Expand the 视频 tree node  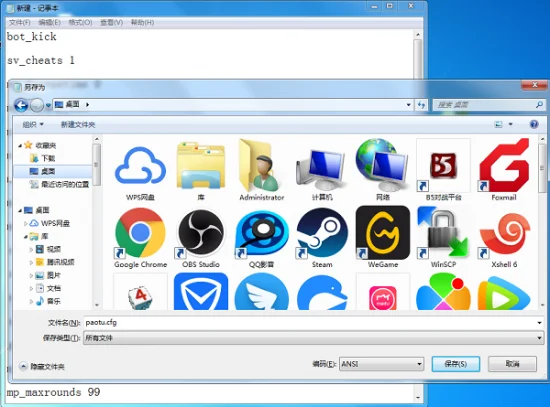(x=31, y=249)
